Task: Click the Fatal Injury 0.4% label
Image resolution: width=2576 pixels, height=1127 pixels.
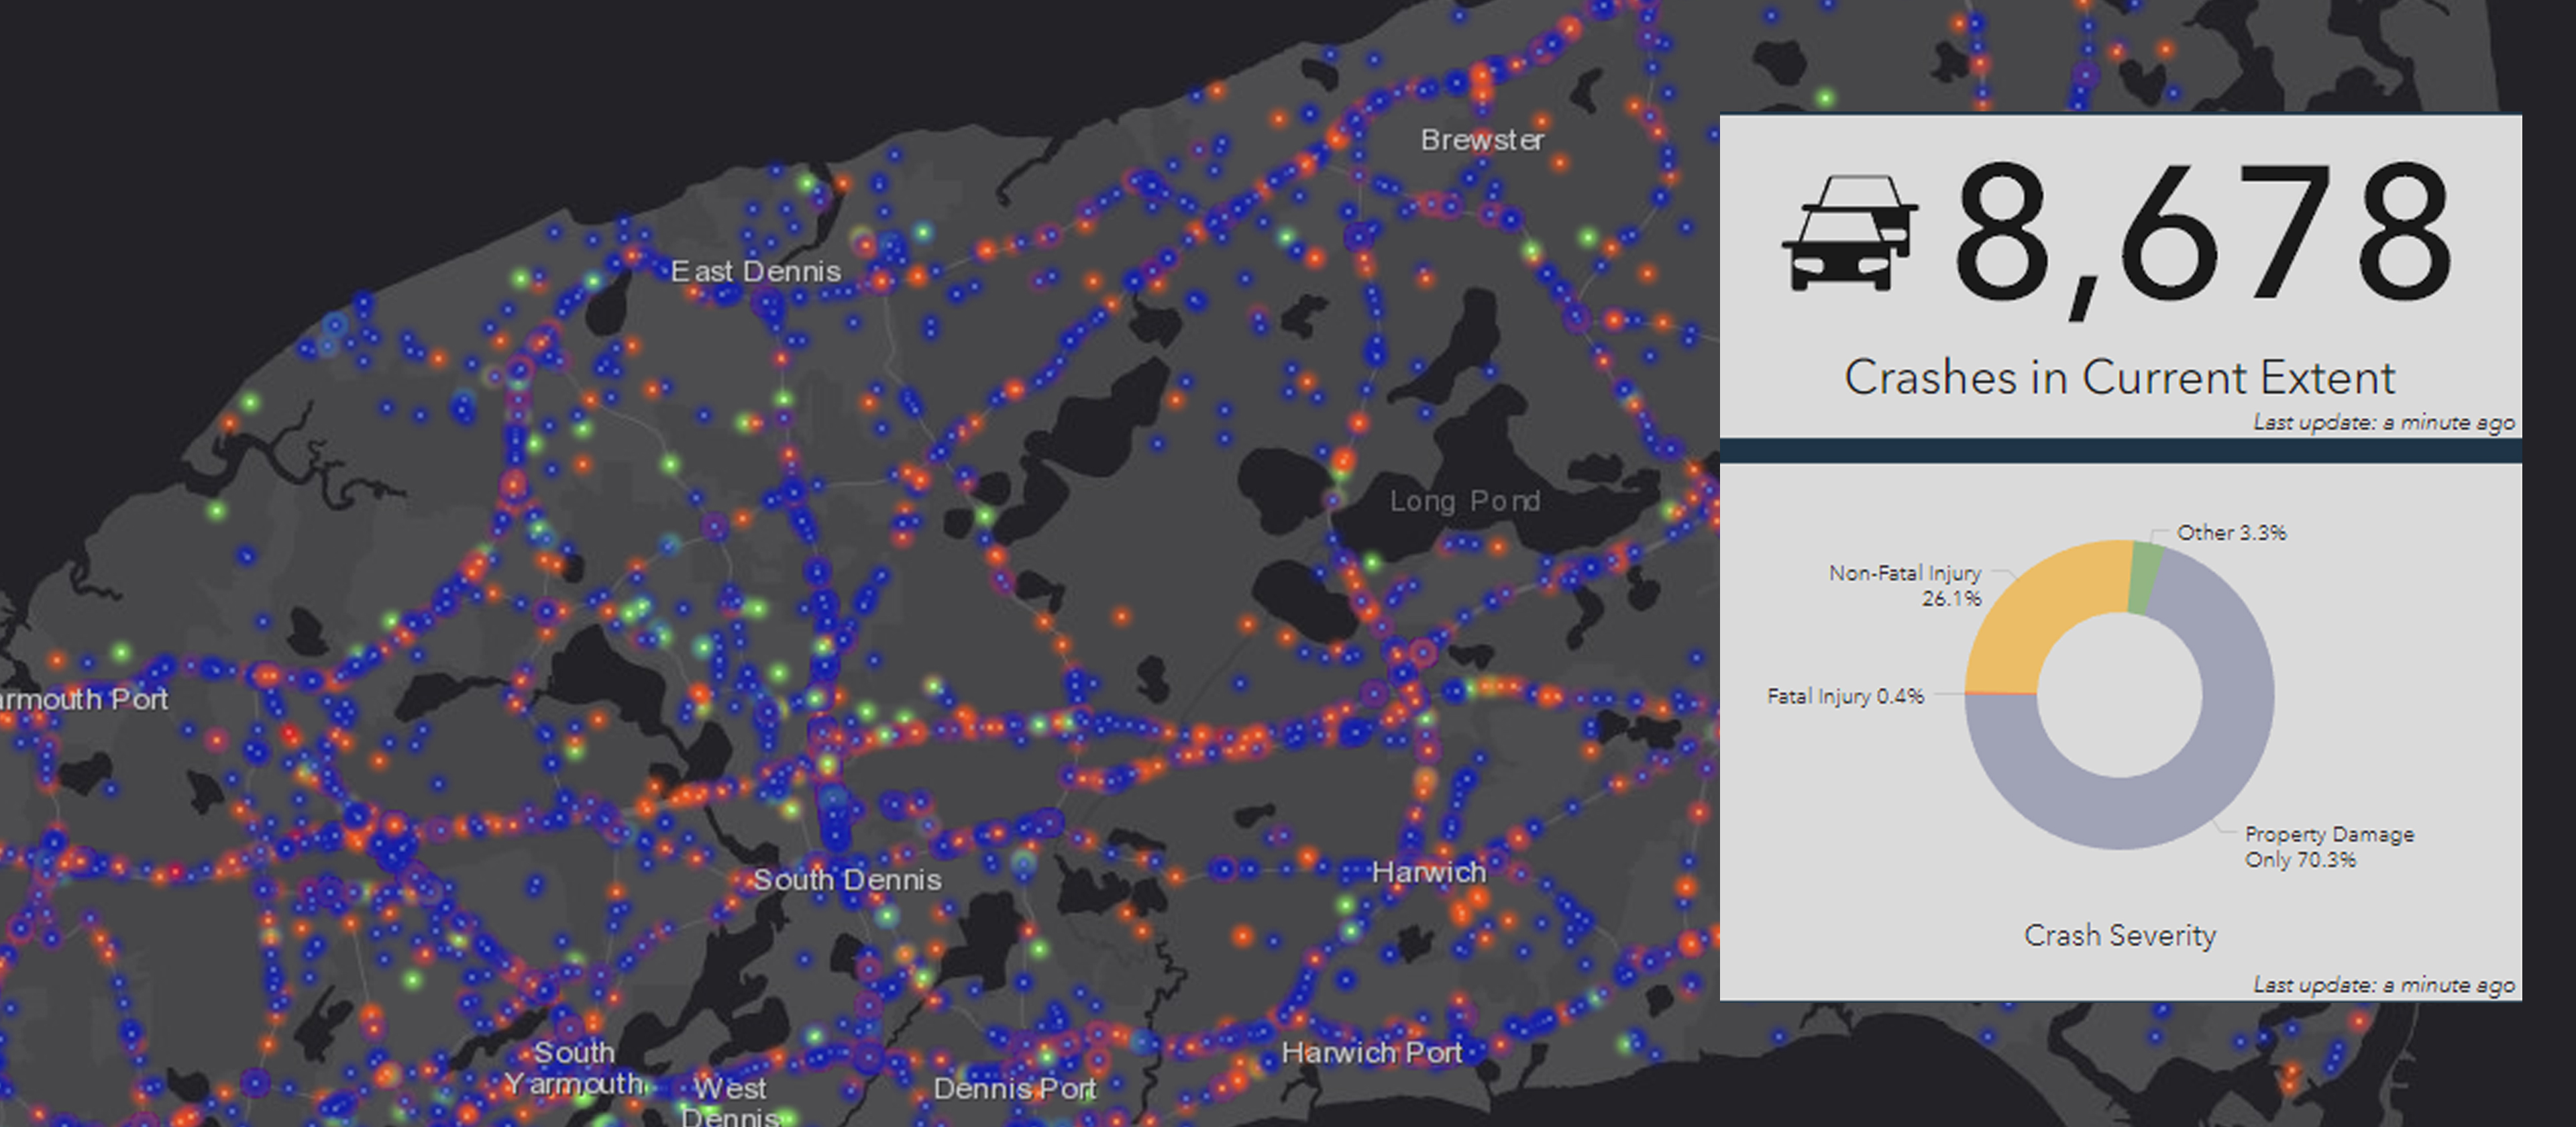Action: click(x=1845, y=696)
